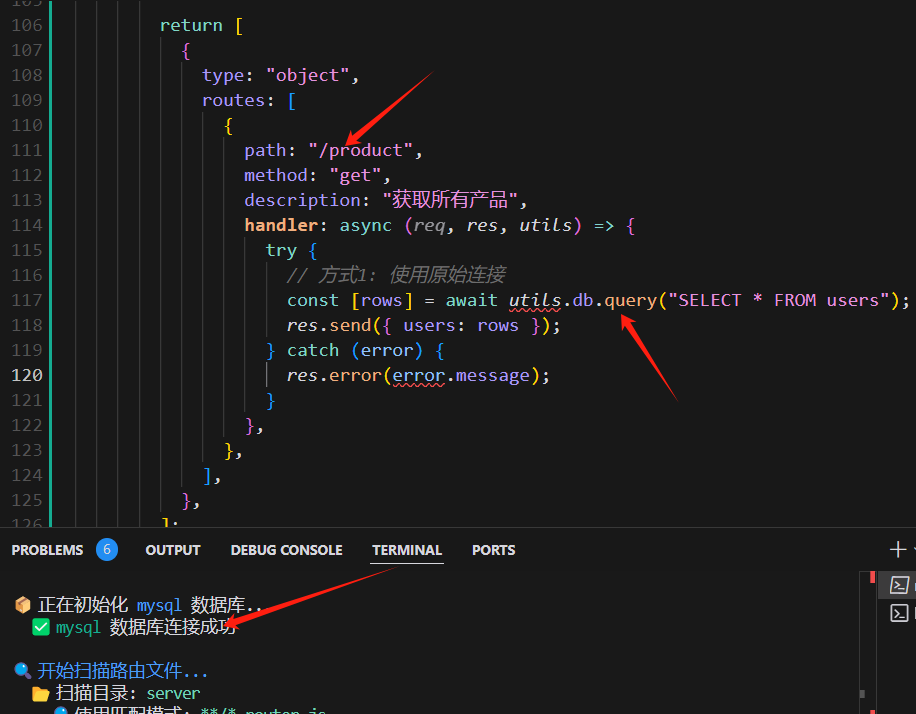
Task: Click 'server' in the 扫描目录 terminal line
Action: (x=173, y=694)
